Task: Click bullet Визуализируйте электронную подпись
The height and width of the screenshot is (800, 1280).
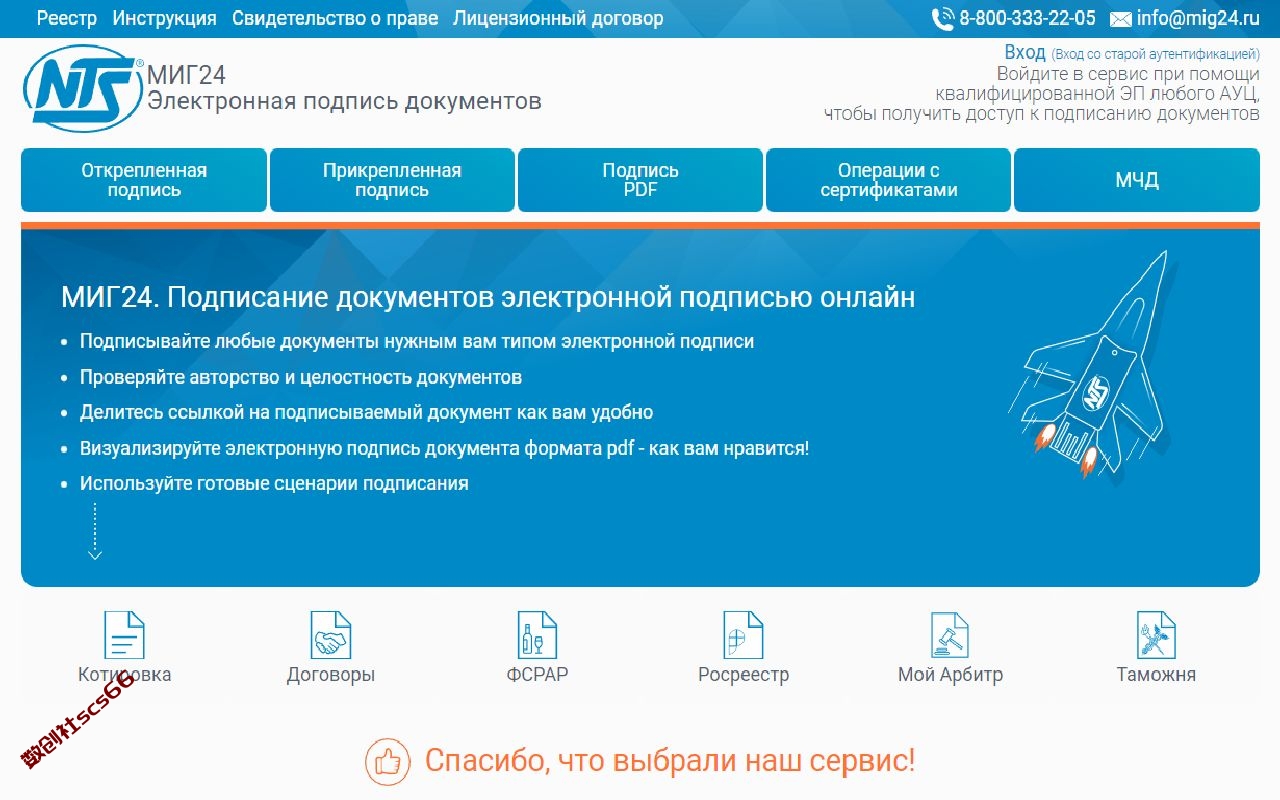Action: coord(444,449)
